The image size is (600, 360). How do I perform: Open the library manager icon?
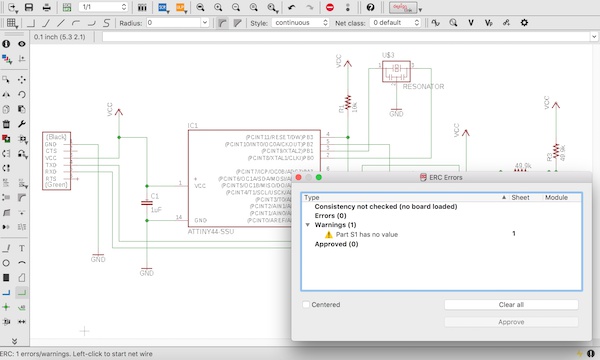click(142, 7)
